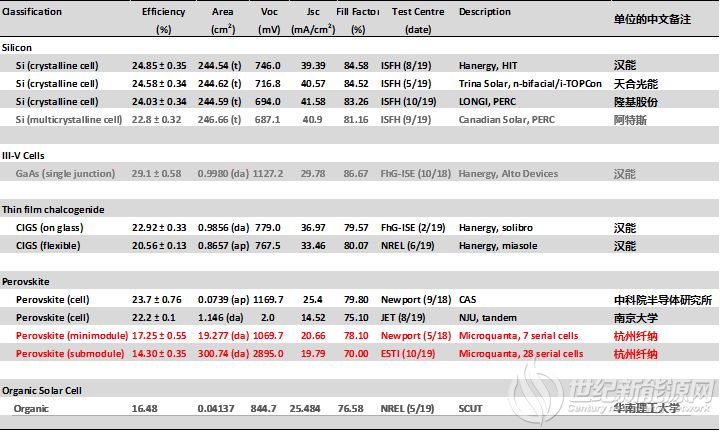Click the 'Voc' column header
This screenshot has width=720, height=432.
(x=269, y=12)
